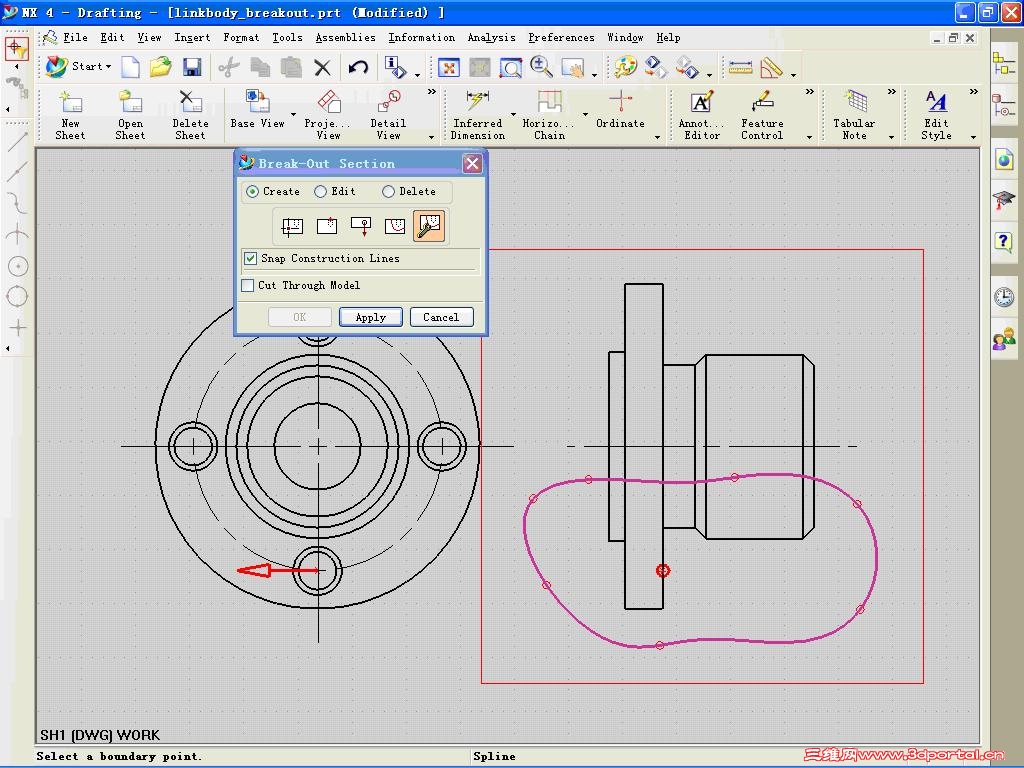Open the Insert menu
Screen dimensions: 1024x768
[x=192, y=38]
